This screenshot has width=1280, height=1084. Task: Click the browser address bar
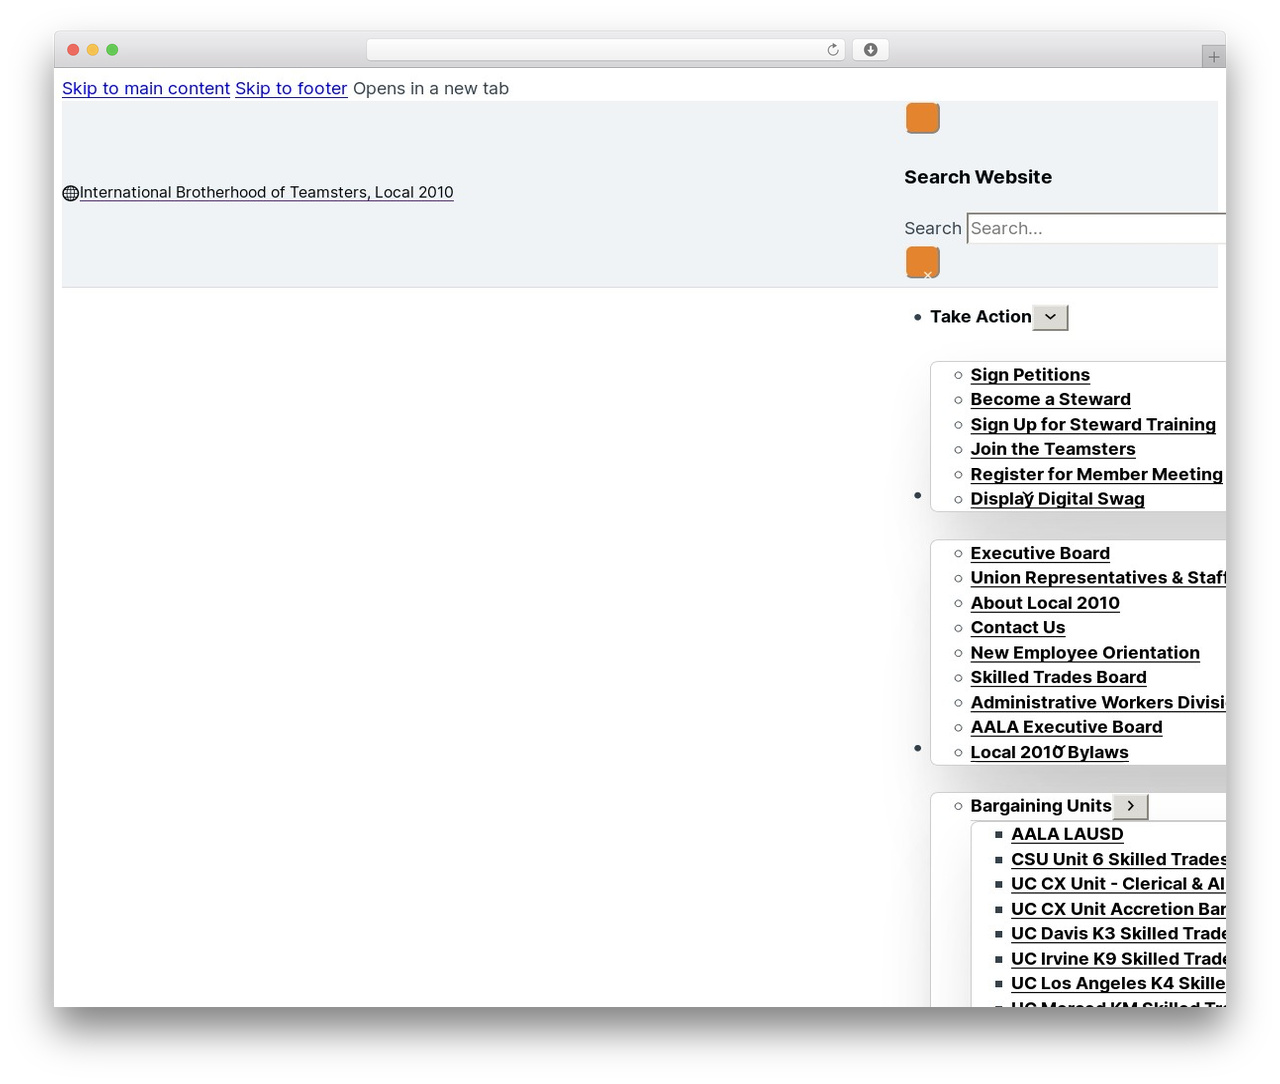(x=606, y=50)
